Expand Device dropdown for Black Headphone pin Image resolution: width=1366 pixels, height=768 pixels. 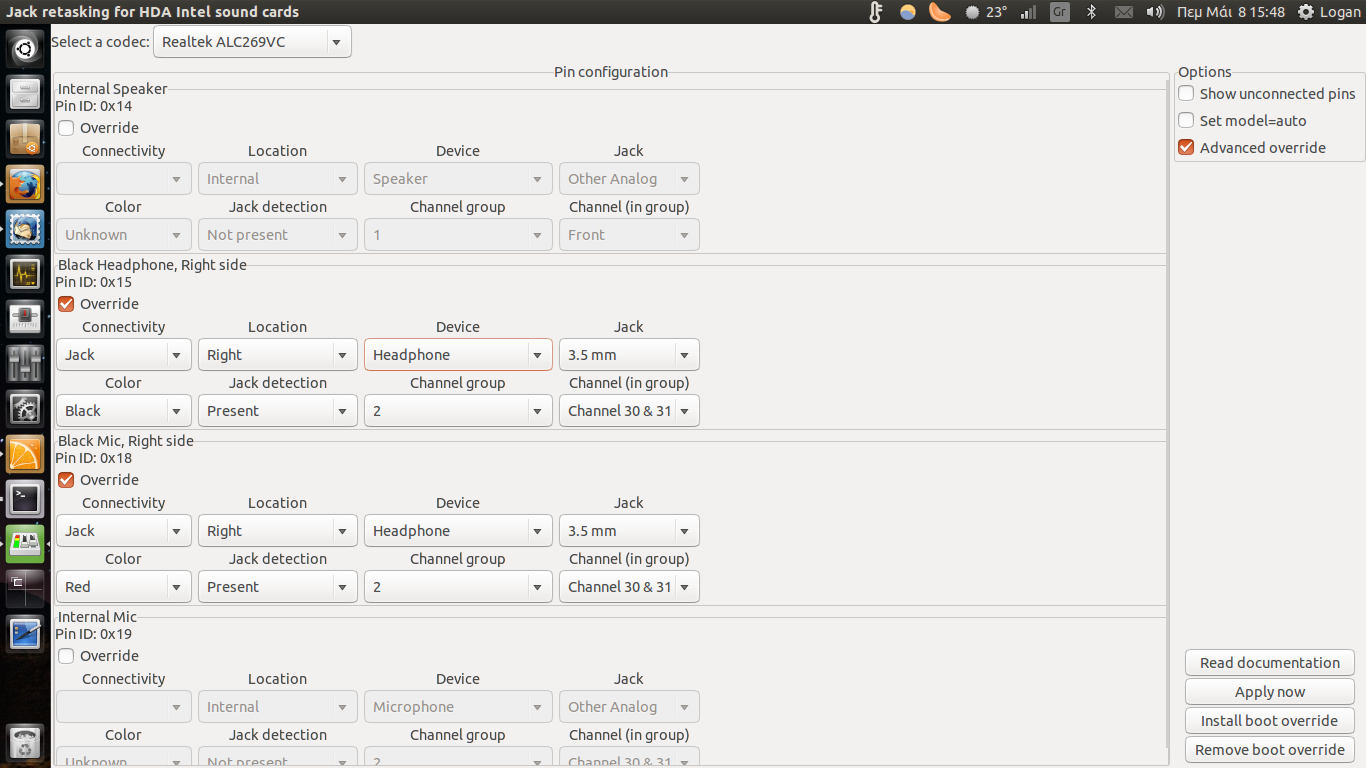(458, 355)
